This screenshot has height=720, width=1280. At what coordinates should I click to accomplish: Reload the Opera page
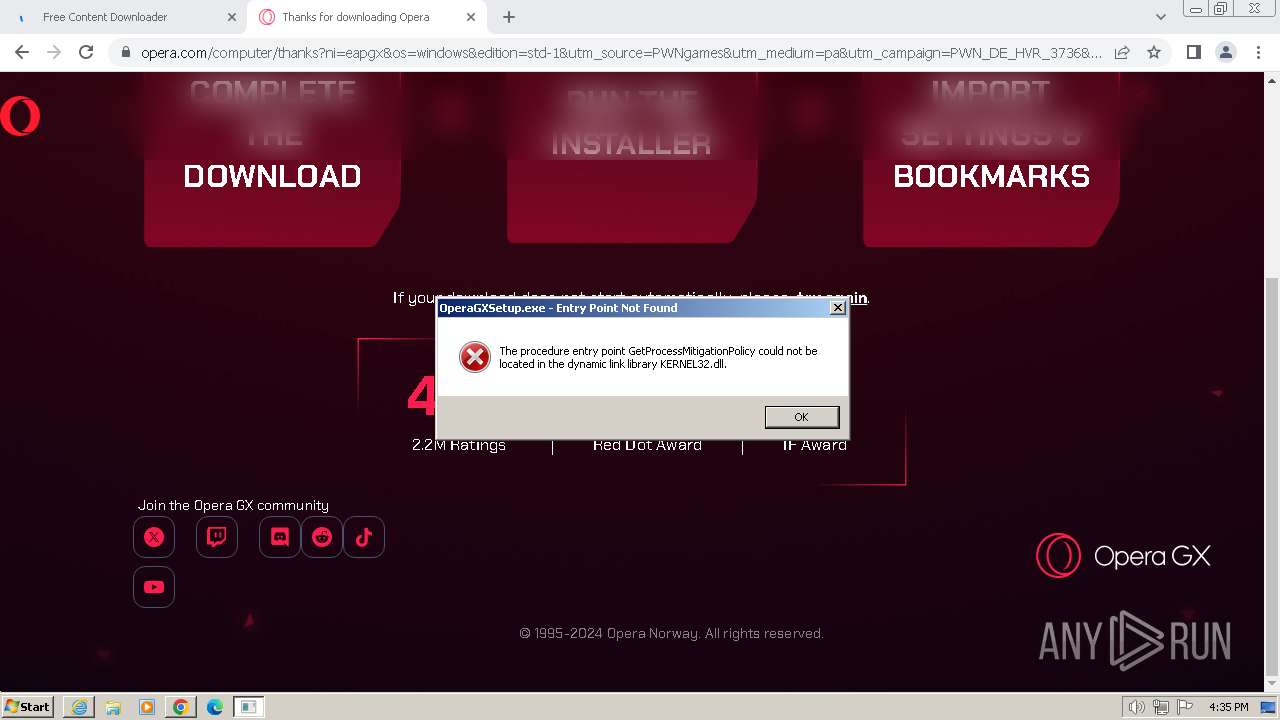86,52
